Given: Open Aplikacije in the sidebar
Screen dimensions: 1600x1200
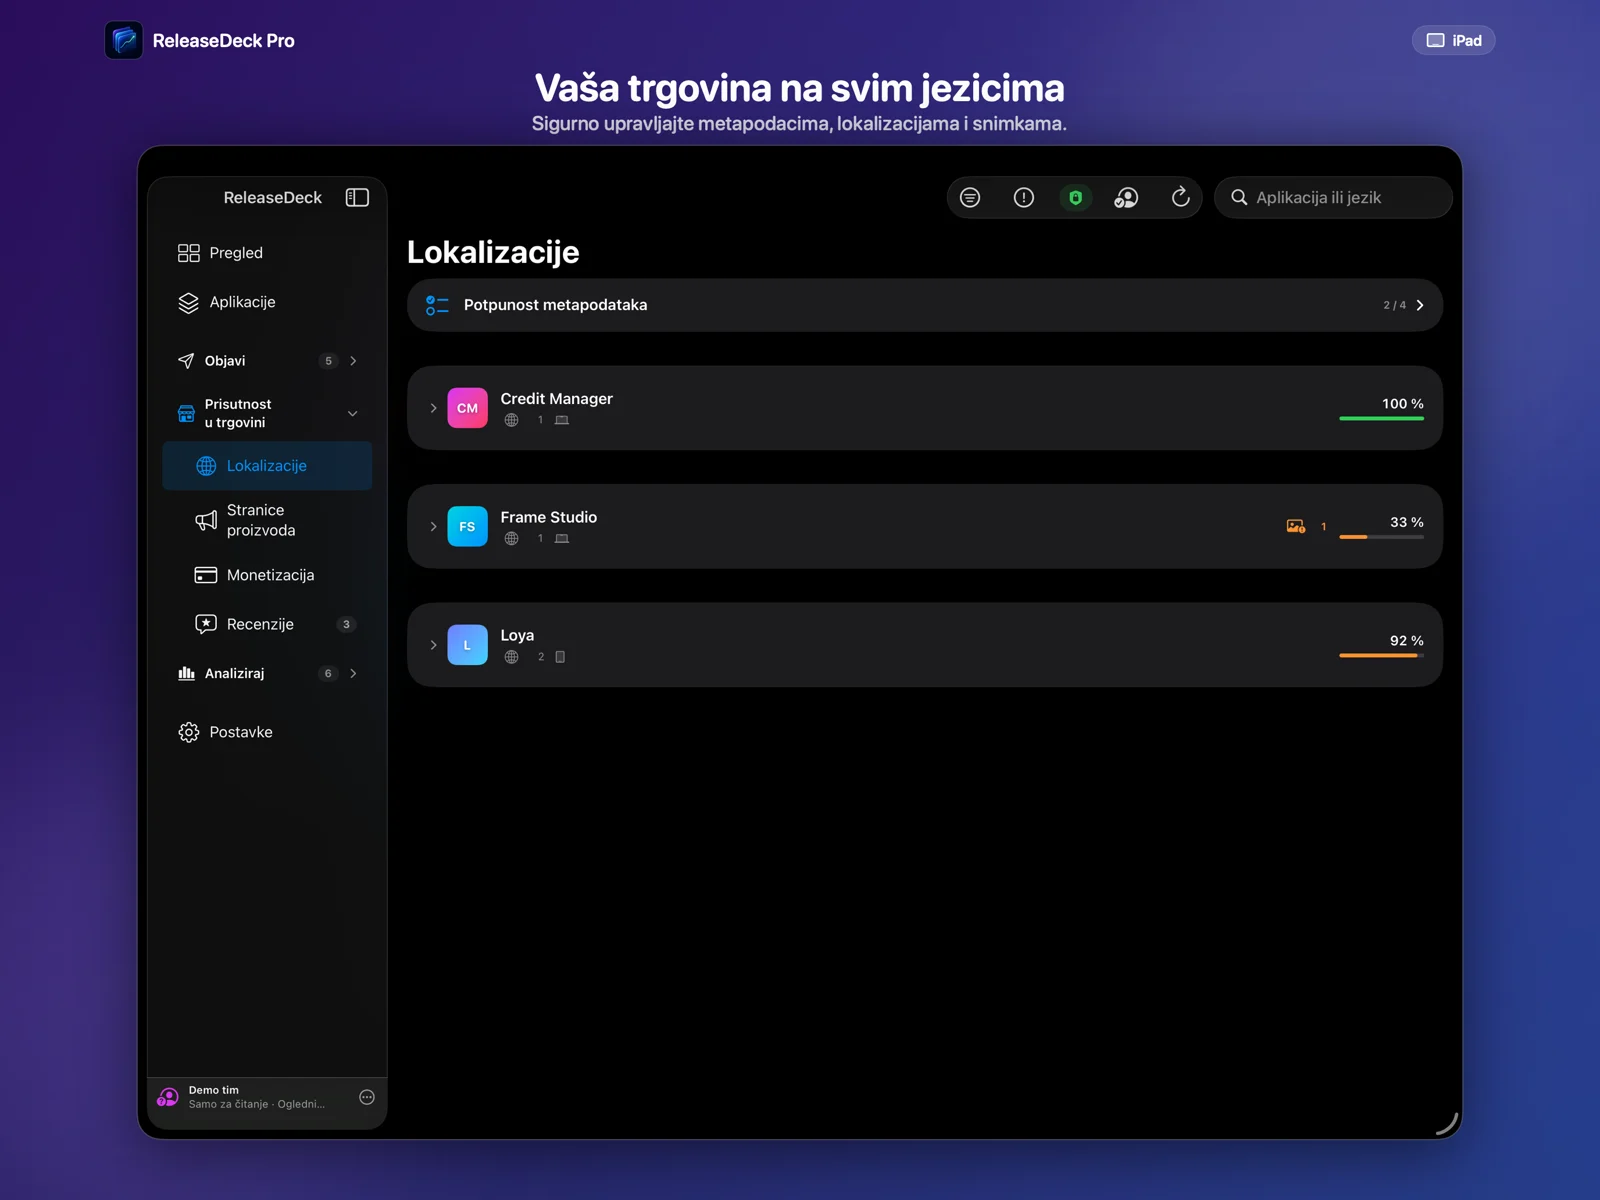Looking at the screenshot, I should pos(267,302).
